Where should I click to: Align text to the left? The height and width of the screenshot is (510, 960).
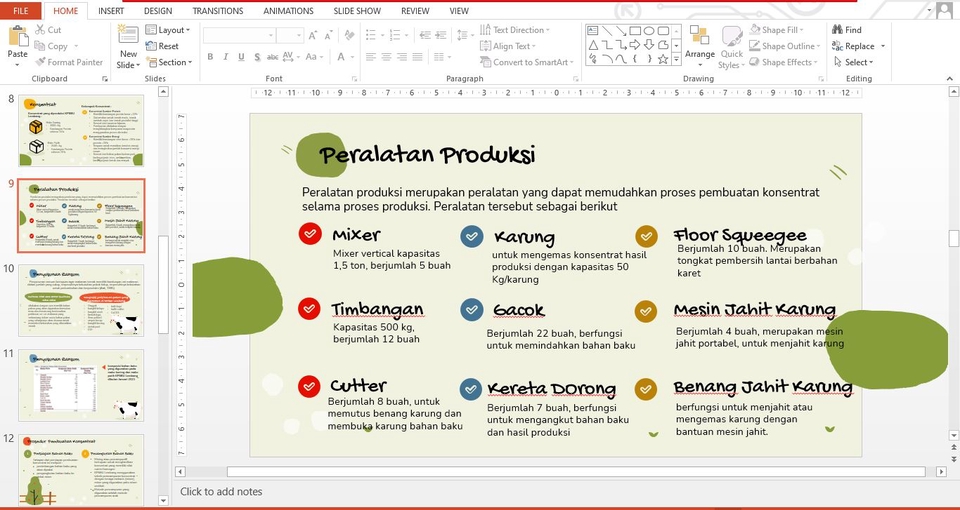(x=370, y=57)
